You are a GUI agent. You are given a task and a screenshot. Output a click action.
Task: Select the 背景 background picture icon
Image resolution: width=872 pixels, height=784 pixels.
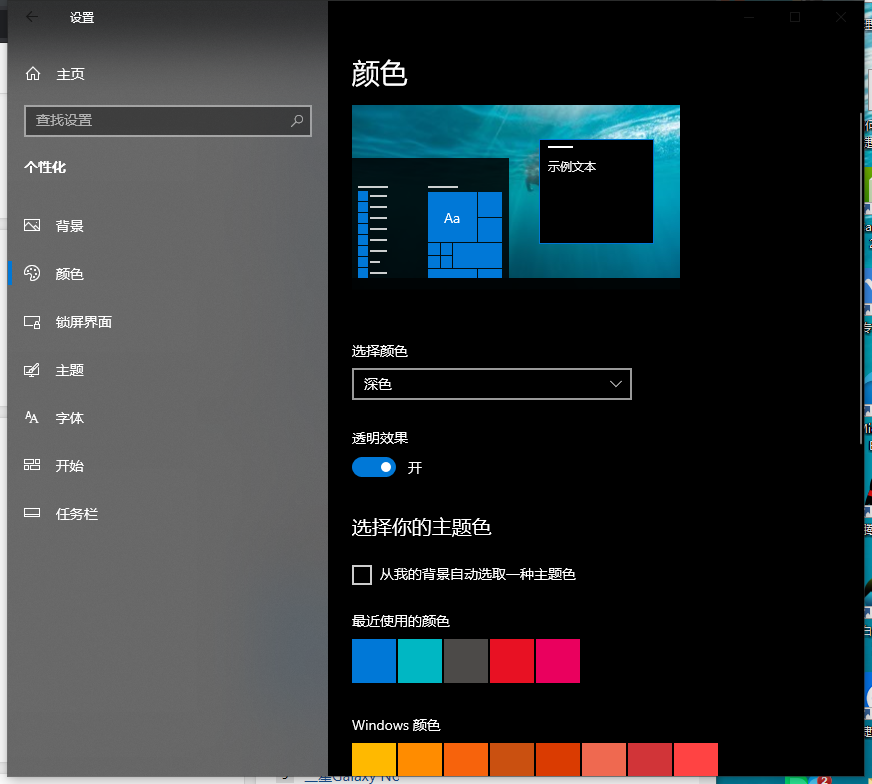[33, 225]
